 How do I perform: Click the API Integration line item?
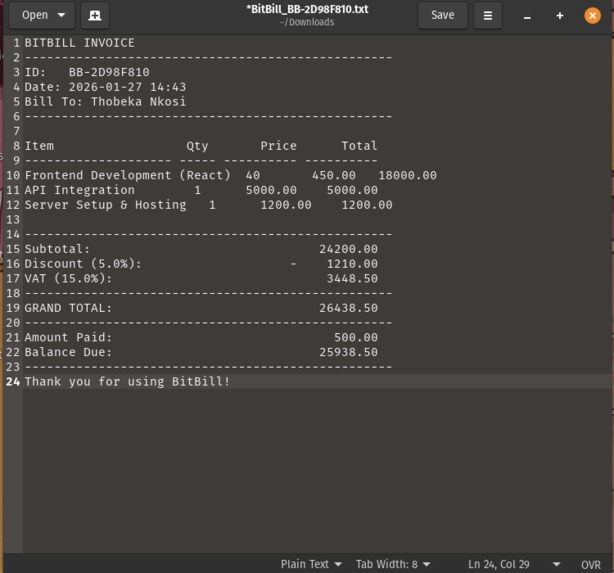79,190
